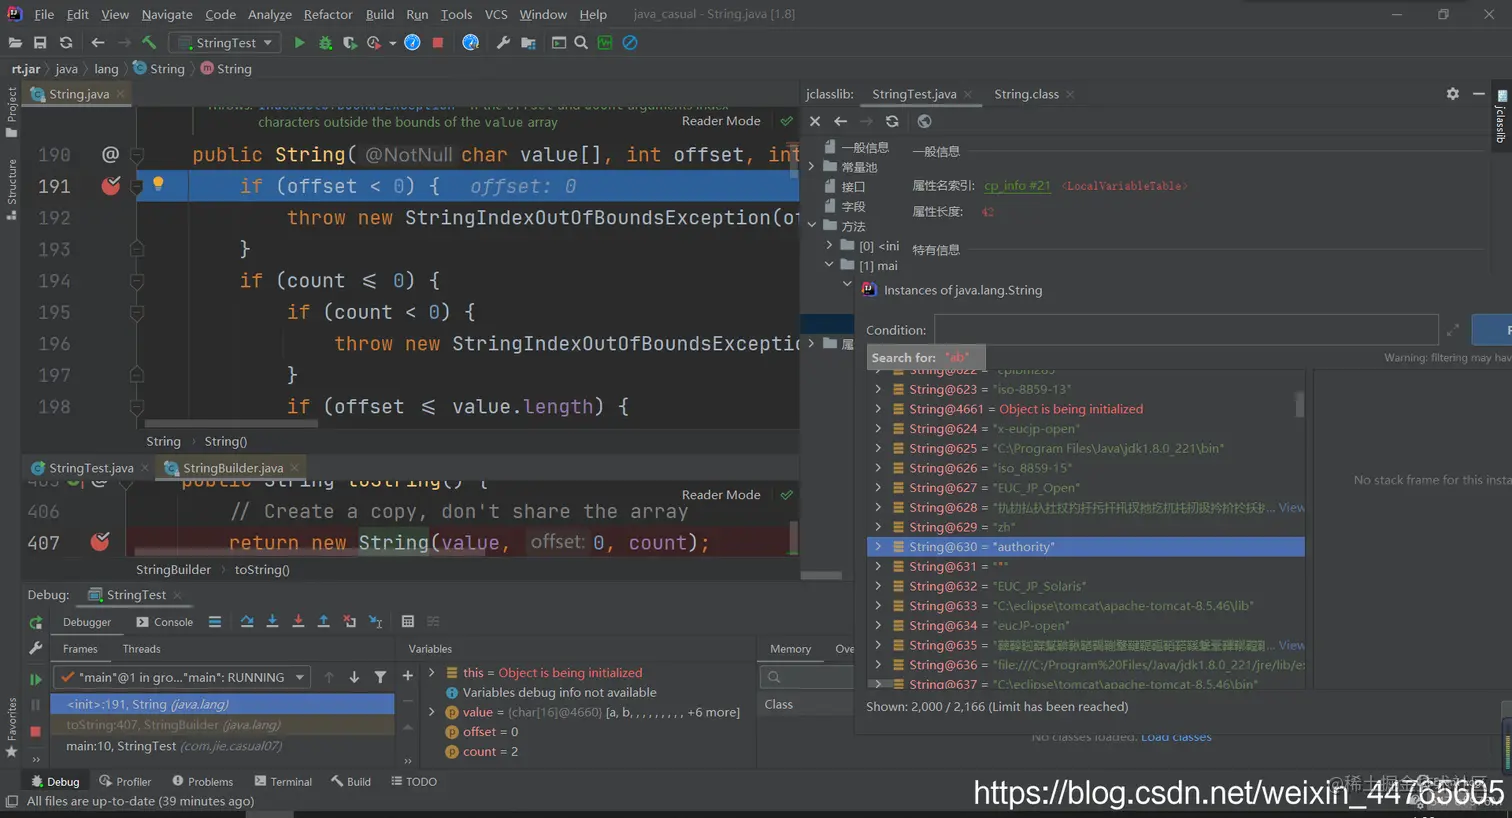Toggle Reader Mode in String.java editor
The height and width of the screenshot is (818, 1512).
tap(721, 121)
